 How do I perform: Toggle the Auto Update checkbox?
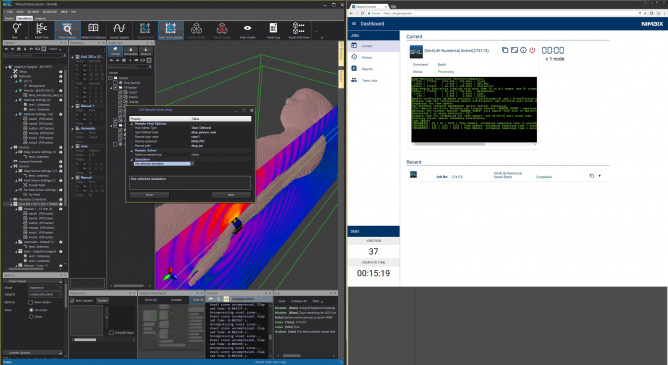click(x=72, y=300)
